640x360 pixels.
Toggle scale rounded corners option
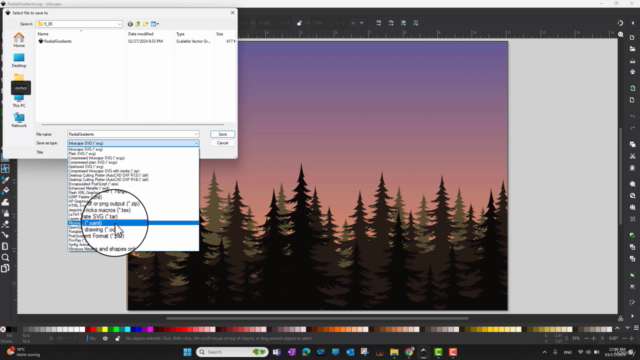pos(391,23)
